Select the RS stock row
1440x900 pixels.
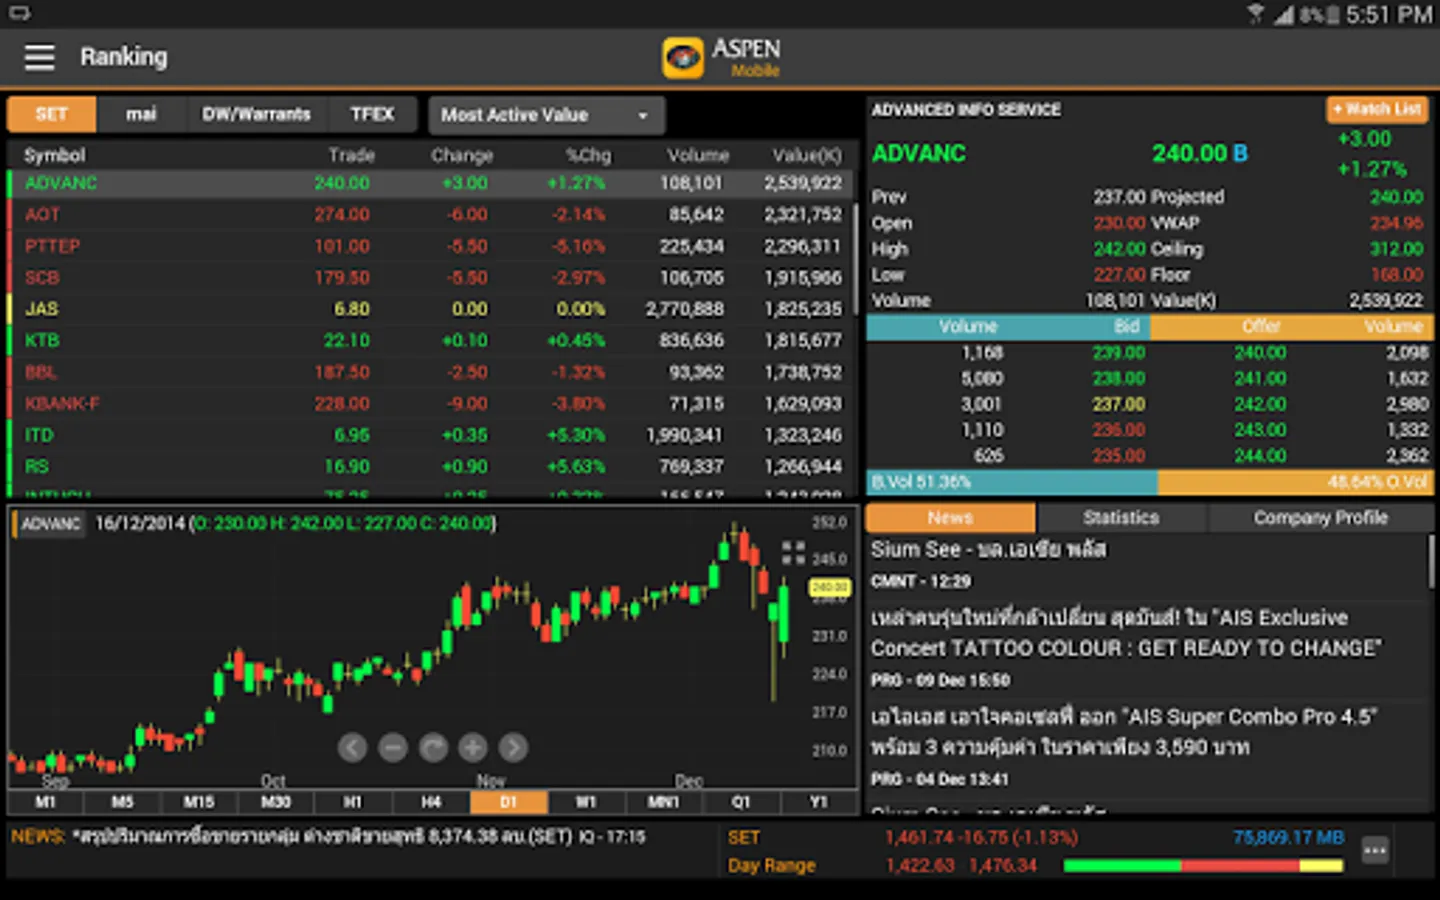coord(432,466)
